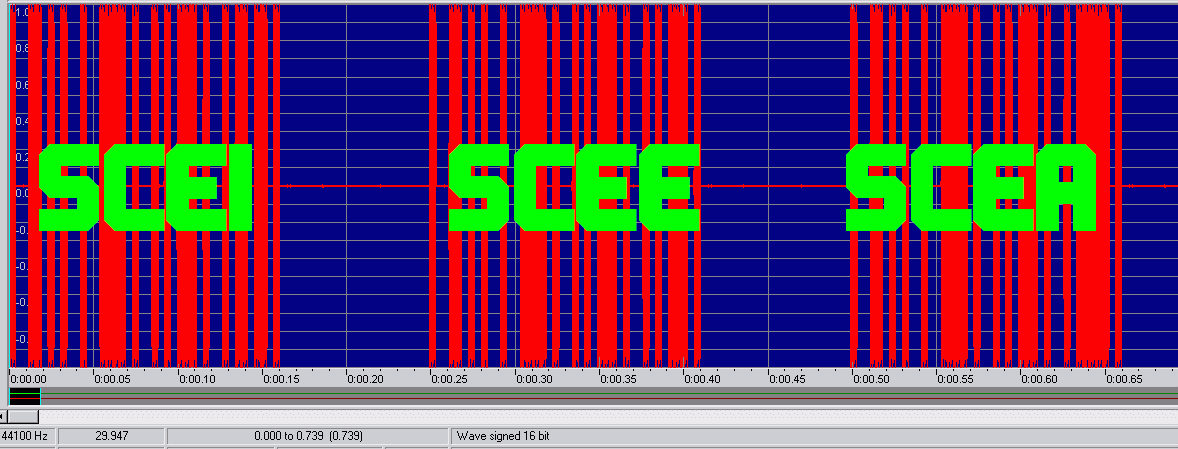Click the 0:00.50 mark on time ruler
The image size is (1178, 449).
(x=871, y=379)
